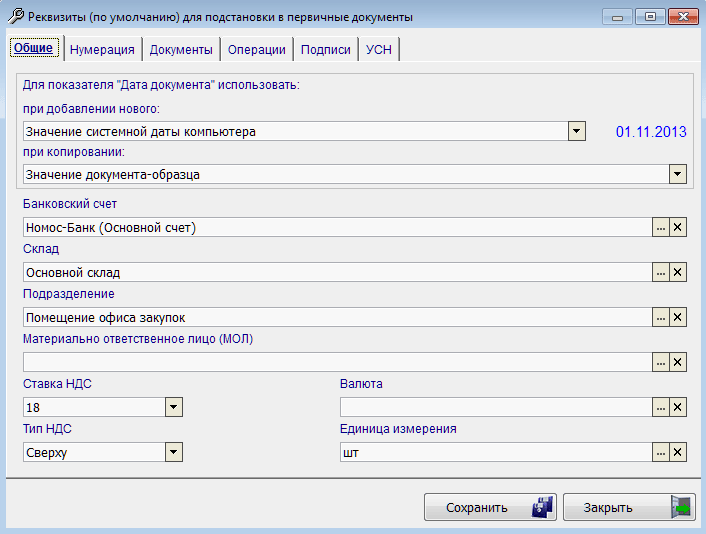Viewport: 706px width, 534px height.
Task: Clear the Единица измерения field
Action: pyautogui.click(x=678, y=453)
